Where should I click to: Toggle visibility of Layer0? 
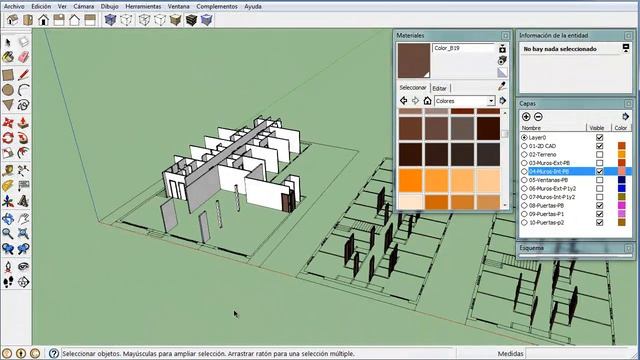599,138
